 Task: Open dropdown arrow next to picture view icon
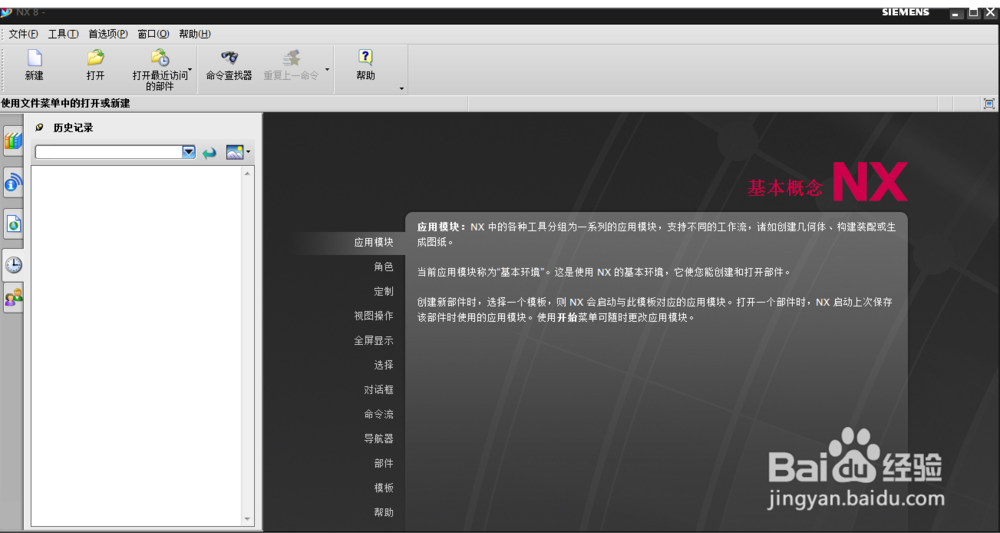(x=248, y=152)
